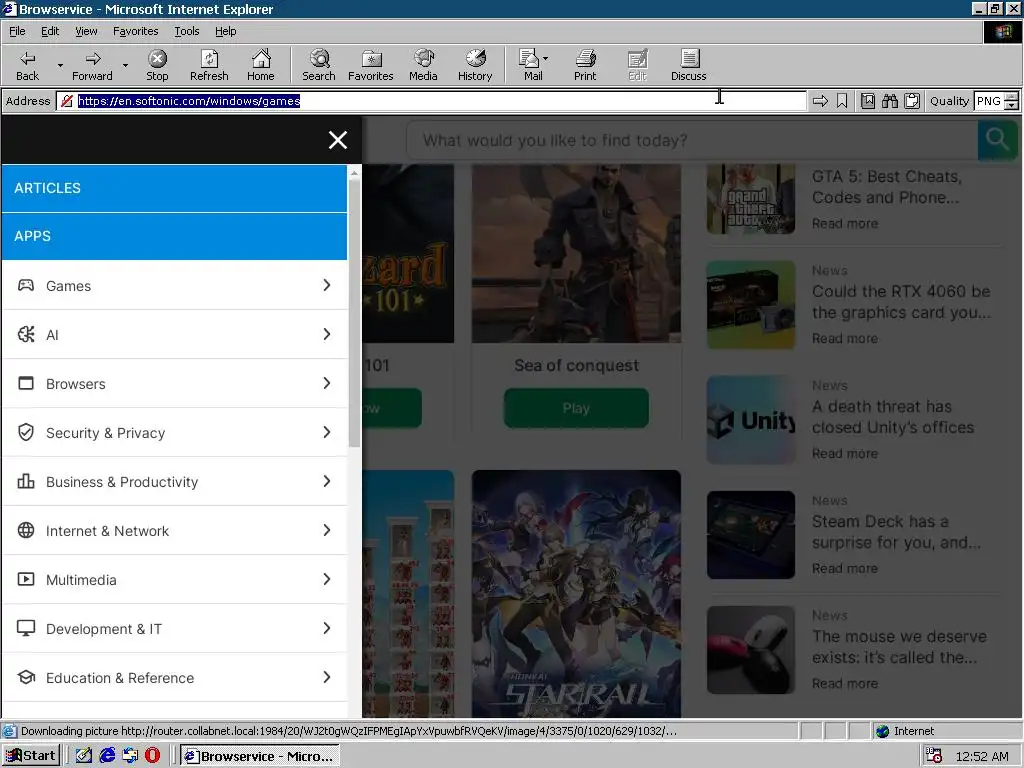Screen dimensions: 1024x768
Task: Click the green magnifier search button
Action: (997, 140)
